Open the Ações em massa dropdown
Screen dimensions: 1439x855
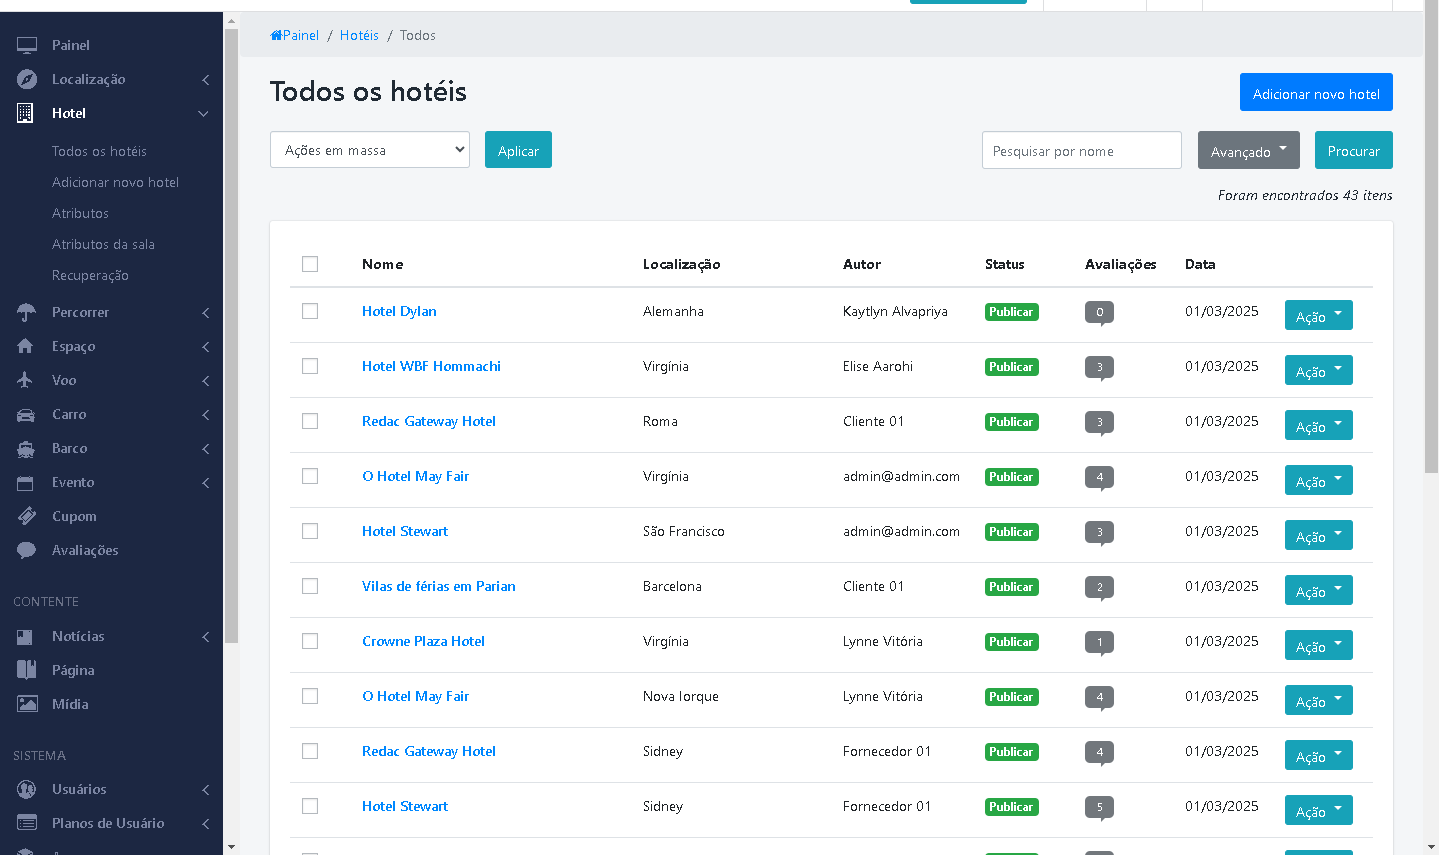pyautogui.click(x=370, y=150)
